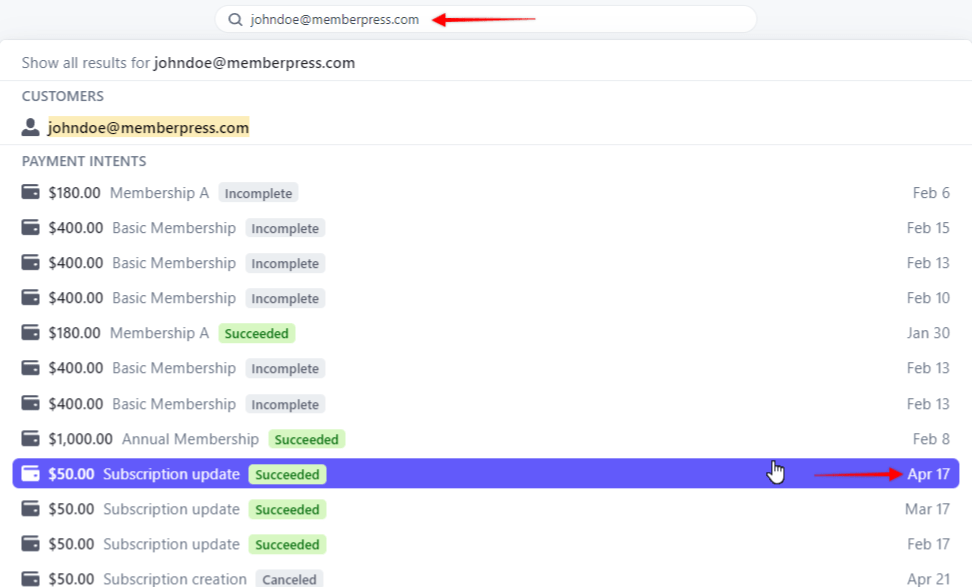Click the Succeeded badge on Apr 17 payment
The width and height of the screenshot is (972, 587).
point(288,474)
